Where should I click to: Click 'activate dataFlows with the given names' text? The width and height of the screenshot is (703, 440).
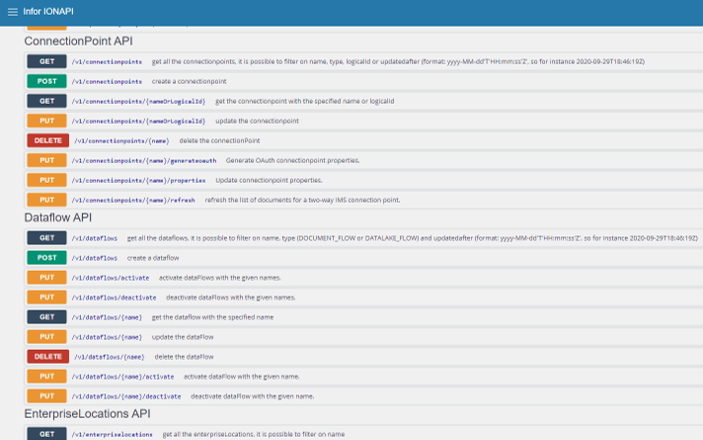point(220,278)
